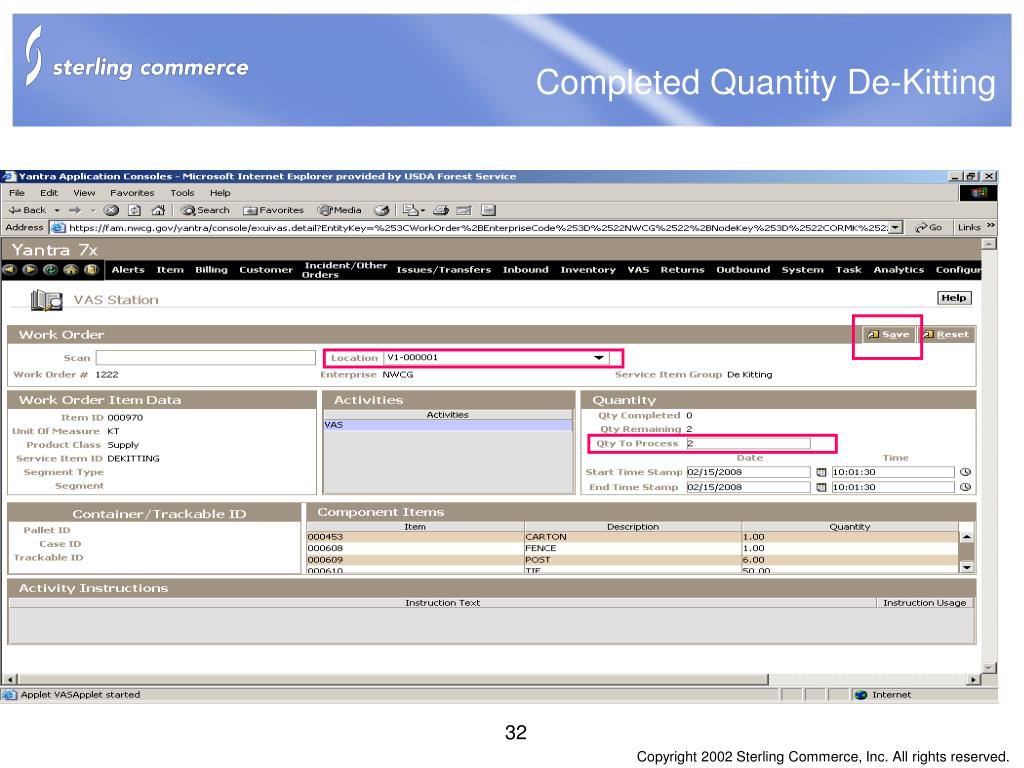Open the Task navigation menu
Viewport: 1024px width, 768px height.
[x=848, y=270]
